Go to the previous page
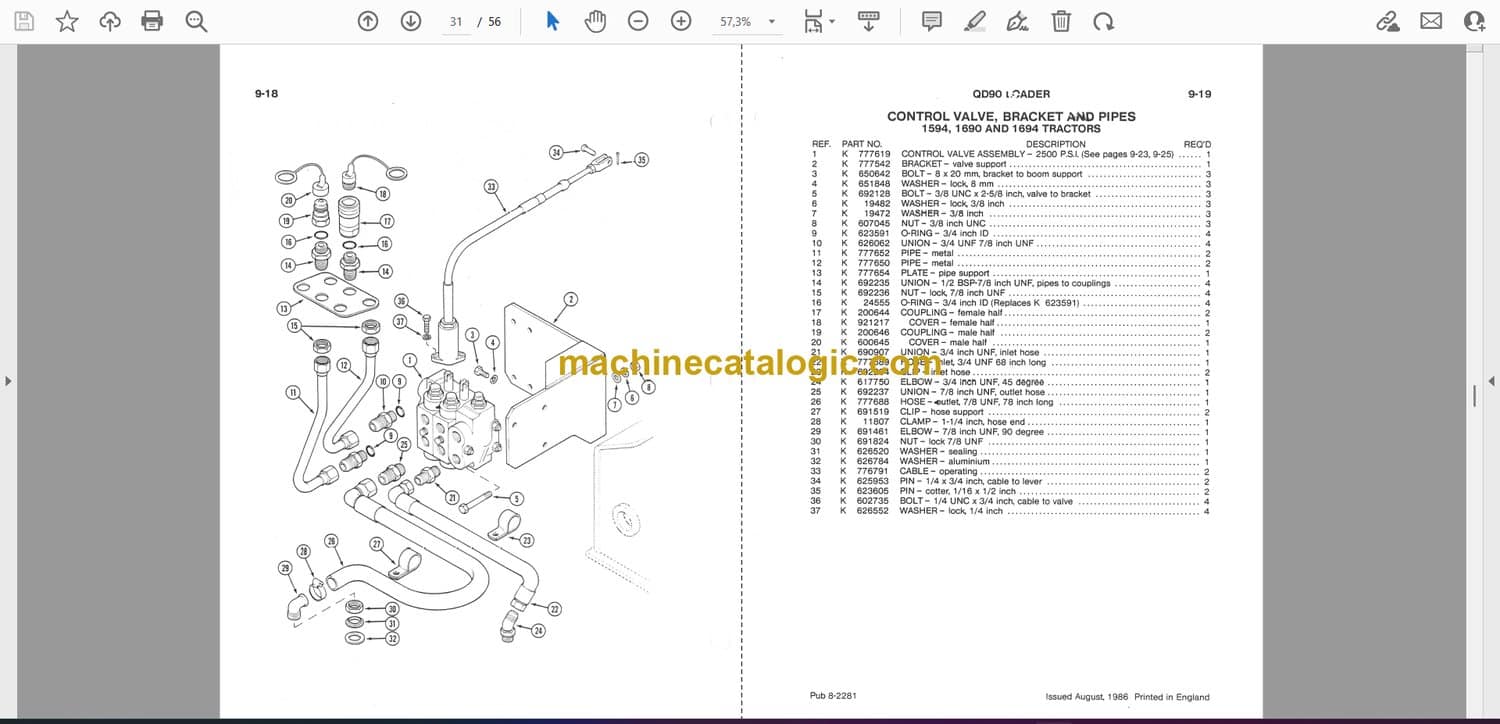The width and height of the screenshot is (1500, 724). pos(368,21)
